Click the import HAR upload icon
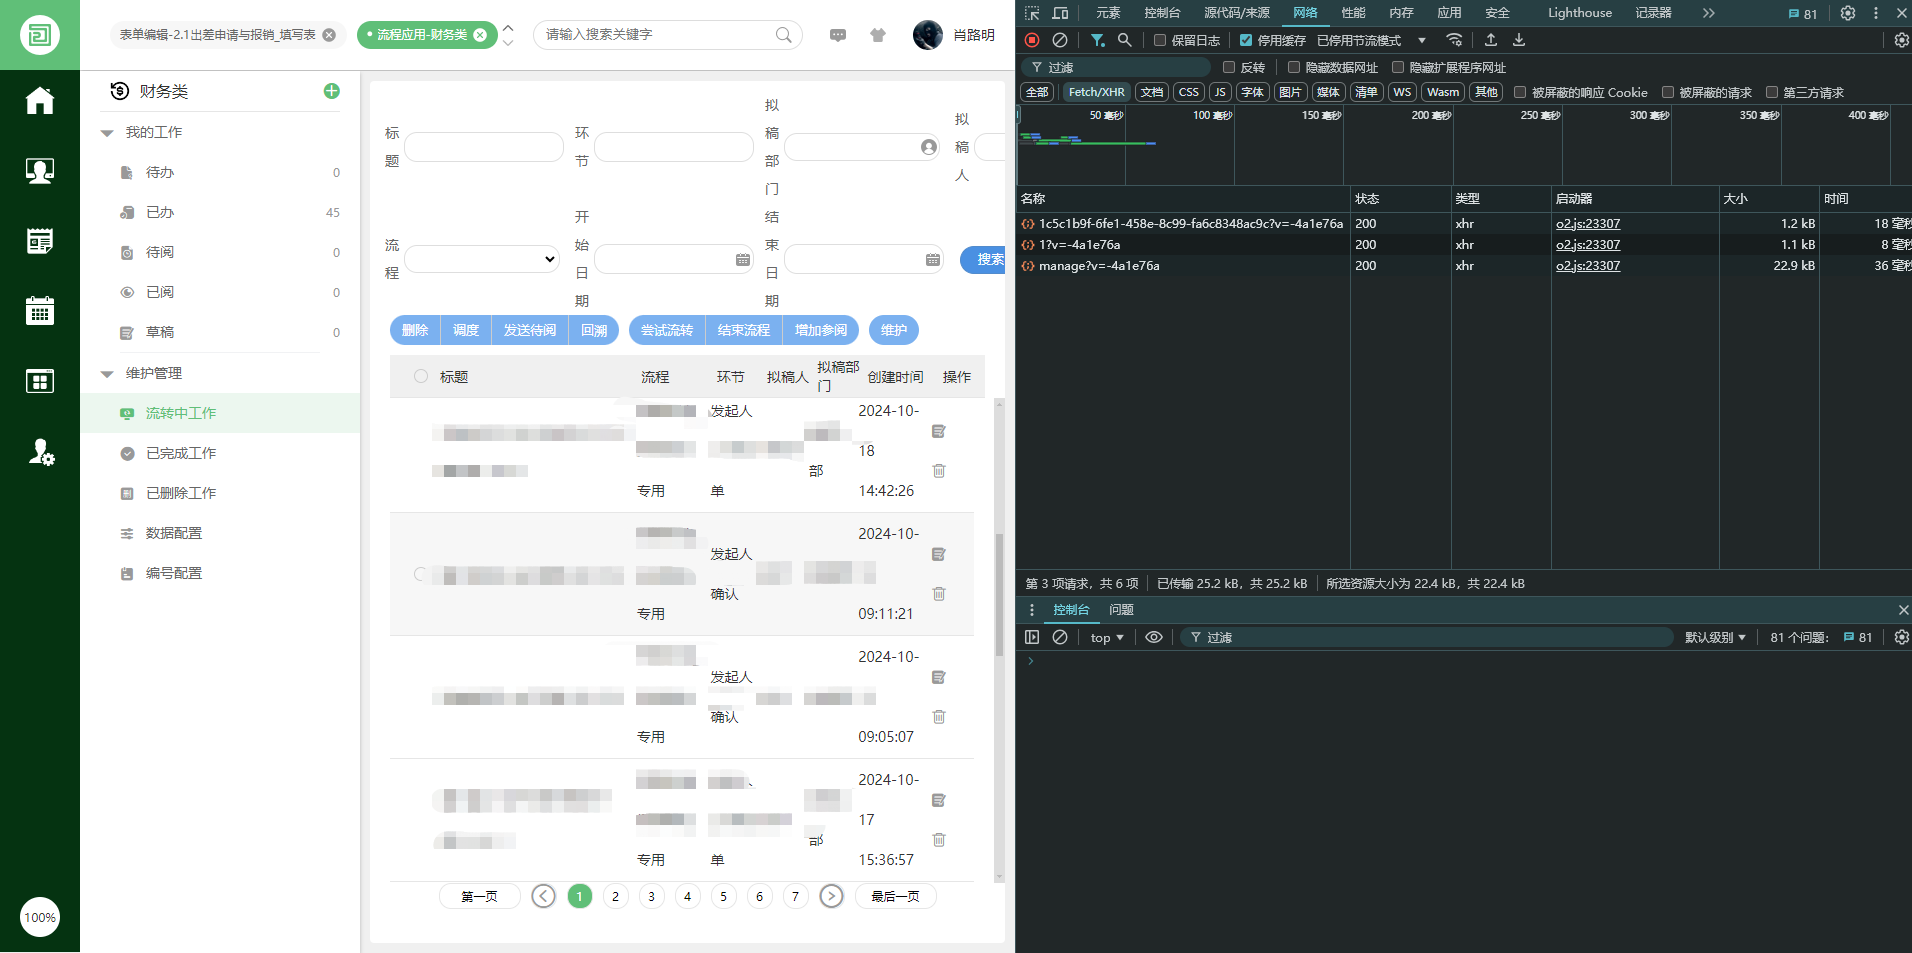The height and width of the screenshot is (953, 1912). (x=1491, y=40)
